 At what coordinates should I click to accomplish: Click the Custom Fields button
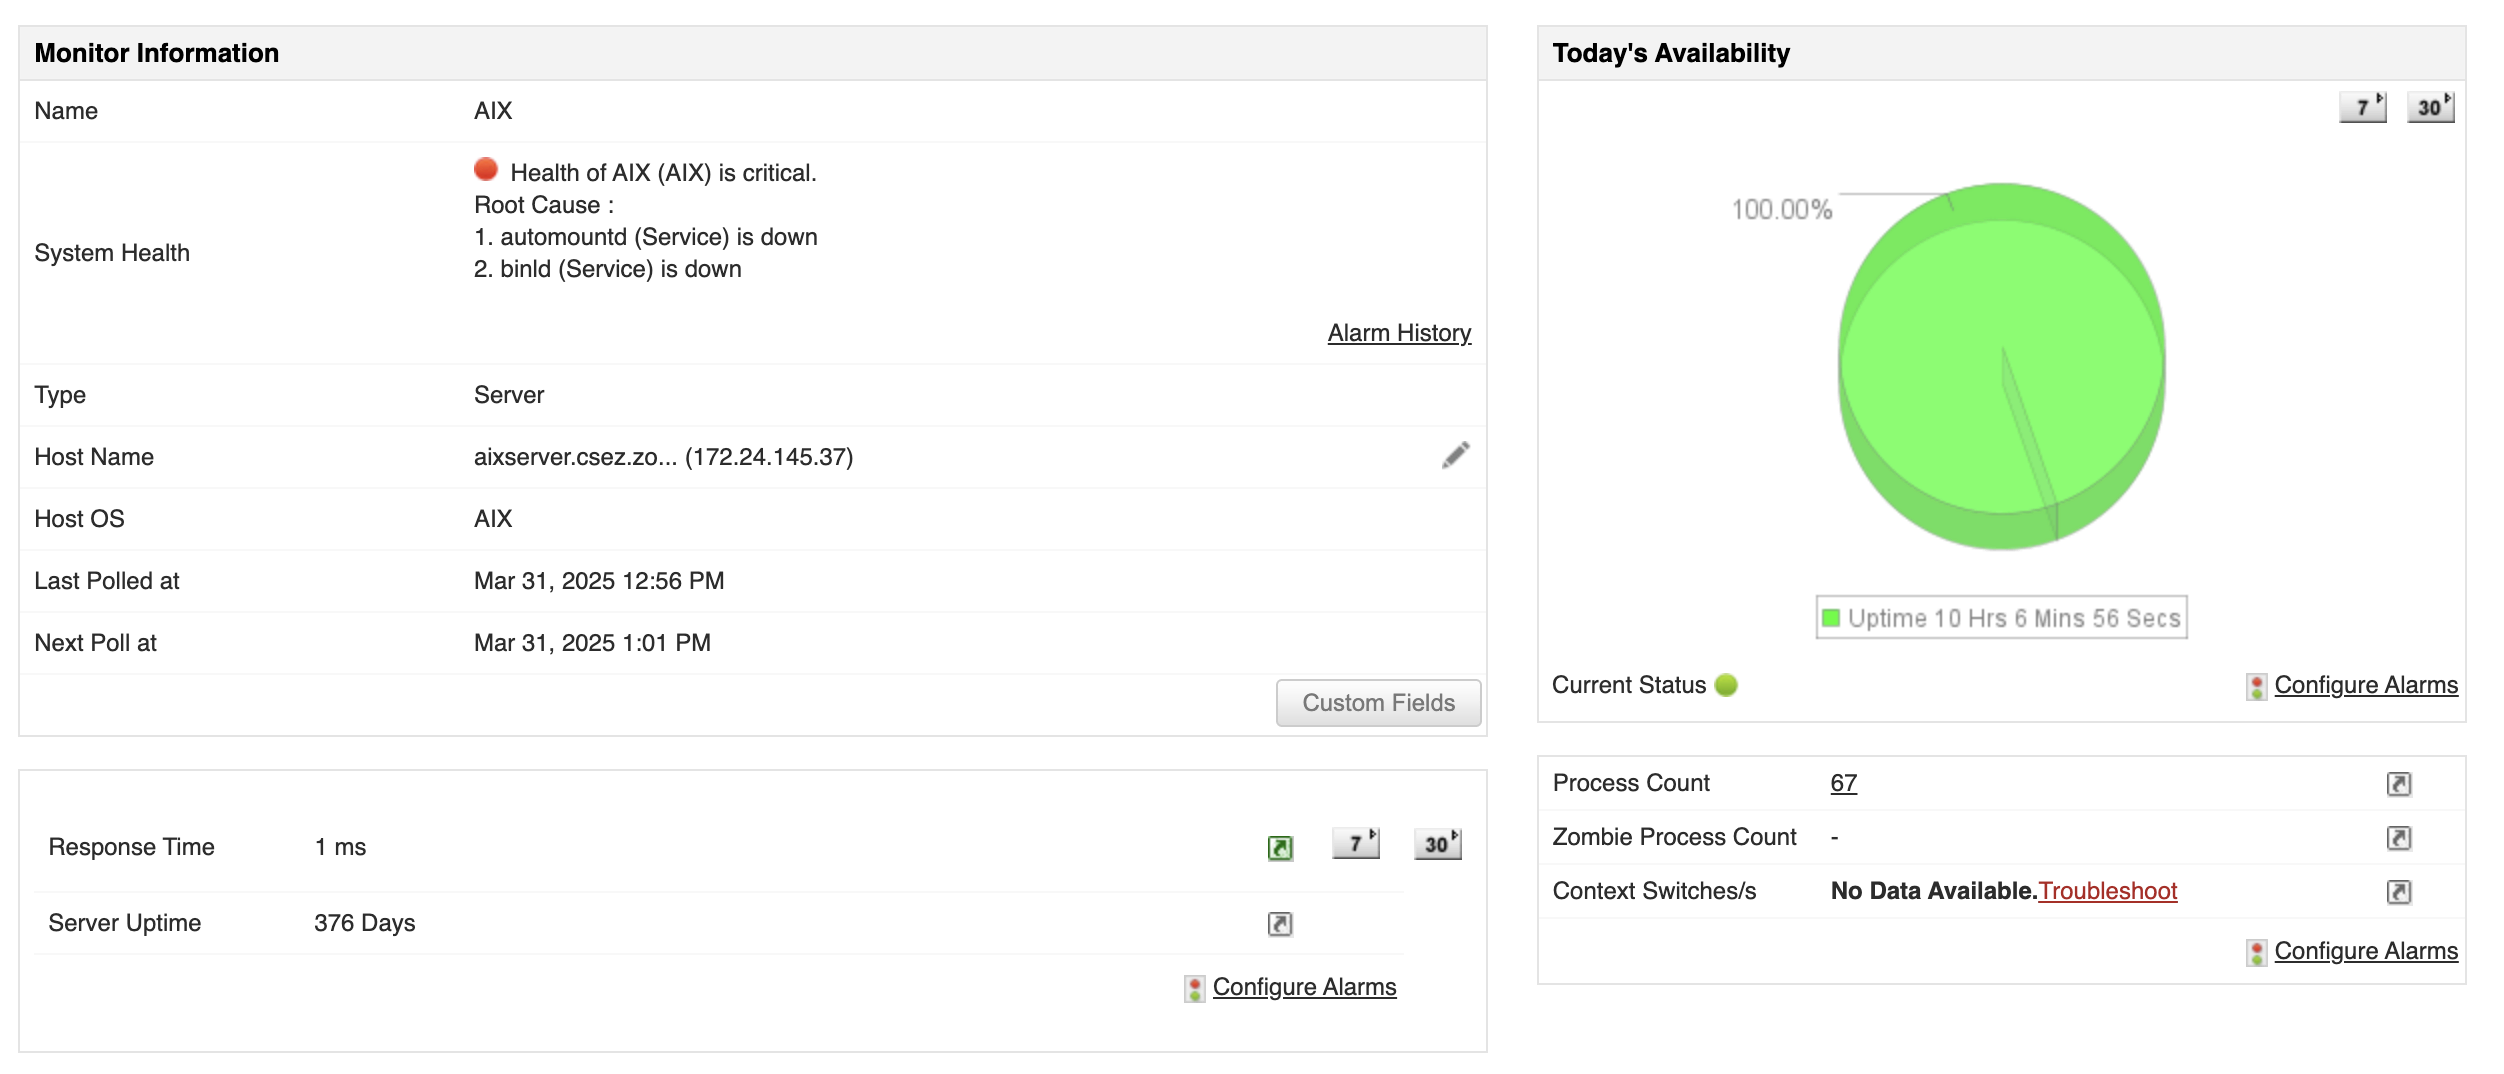pos(1377,702)
